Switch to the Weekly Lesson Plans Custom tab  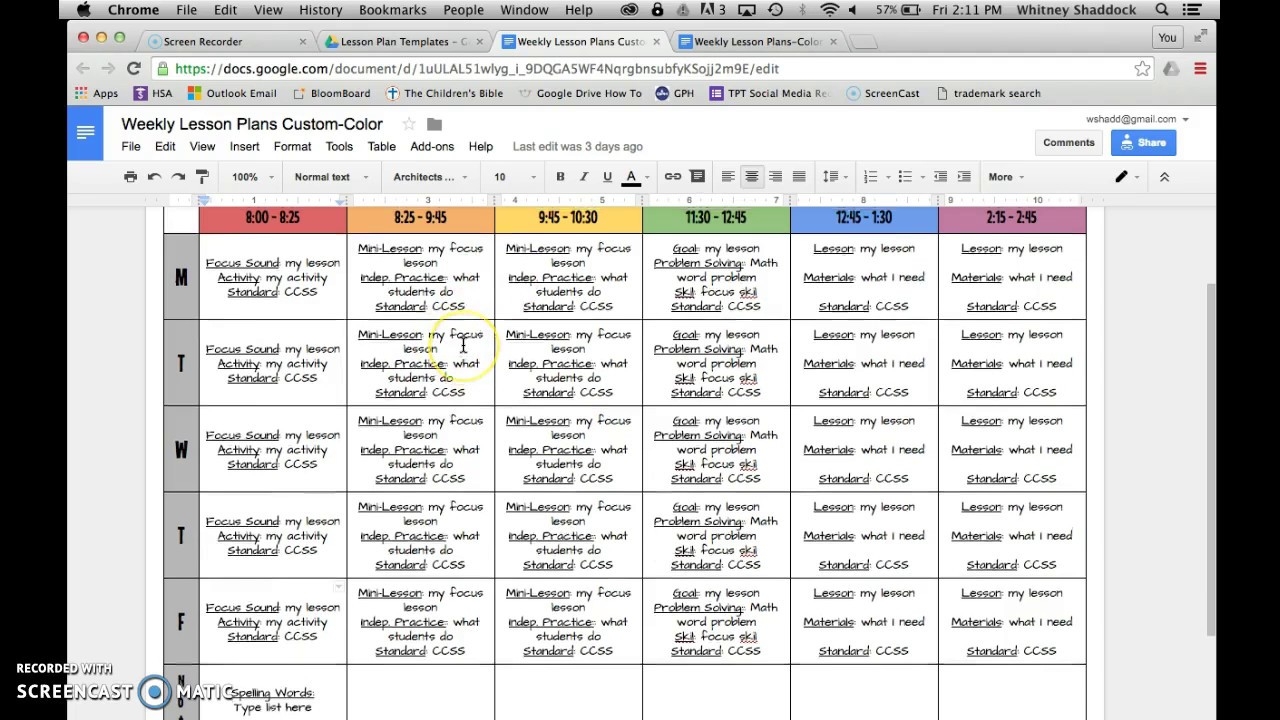(x=578, y=41)
